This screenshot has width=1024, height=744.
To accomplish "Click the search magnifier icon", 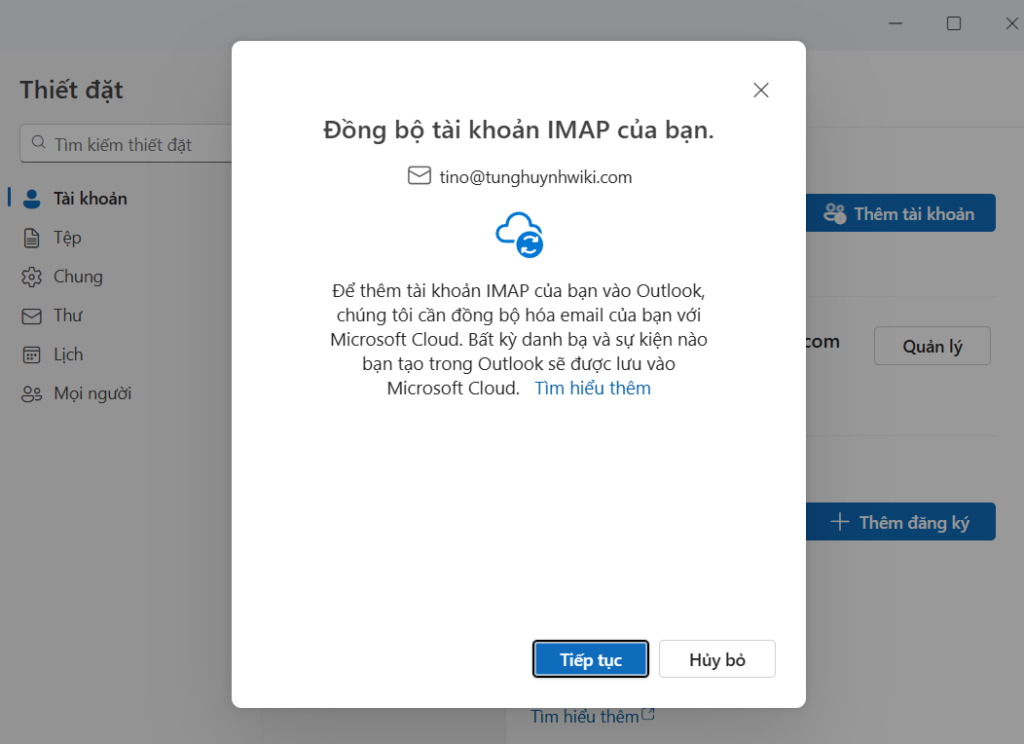I will pyautogui.click(x=39, y=142).
